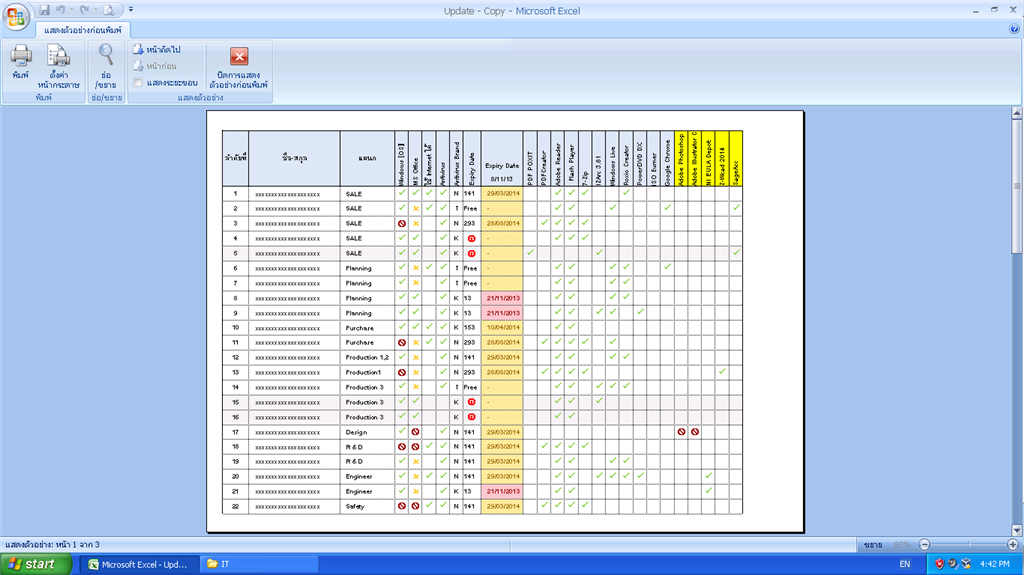Image resolution: width=1024 pixels, height=575 pixels.
Task: Enable the แสดงระยะขอบ show margins checkbox
Action: (138, 82)
